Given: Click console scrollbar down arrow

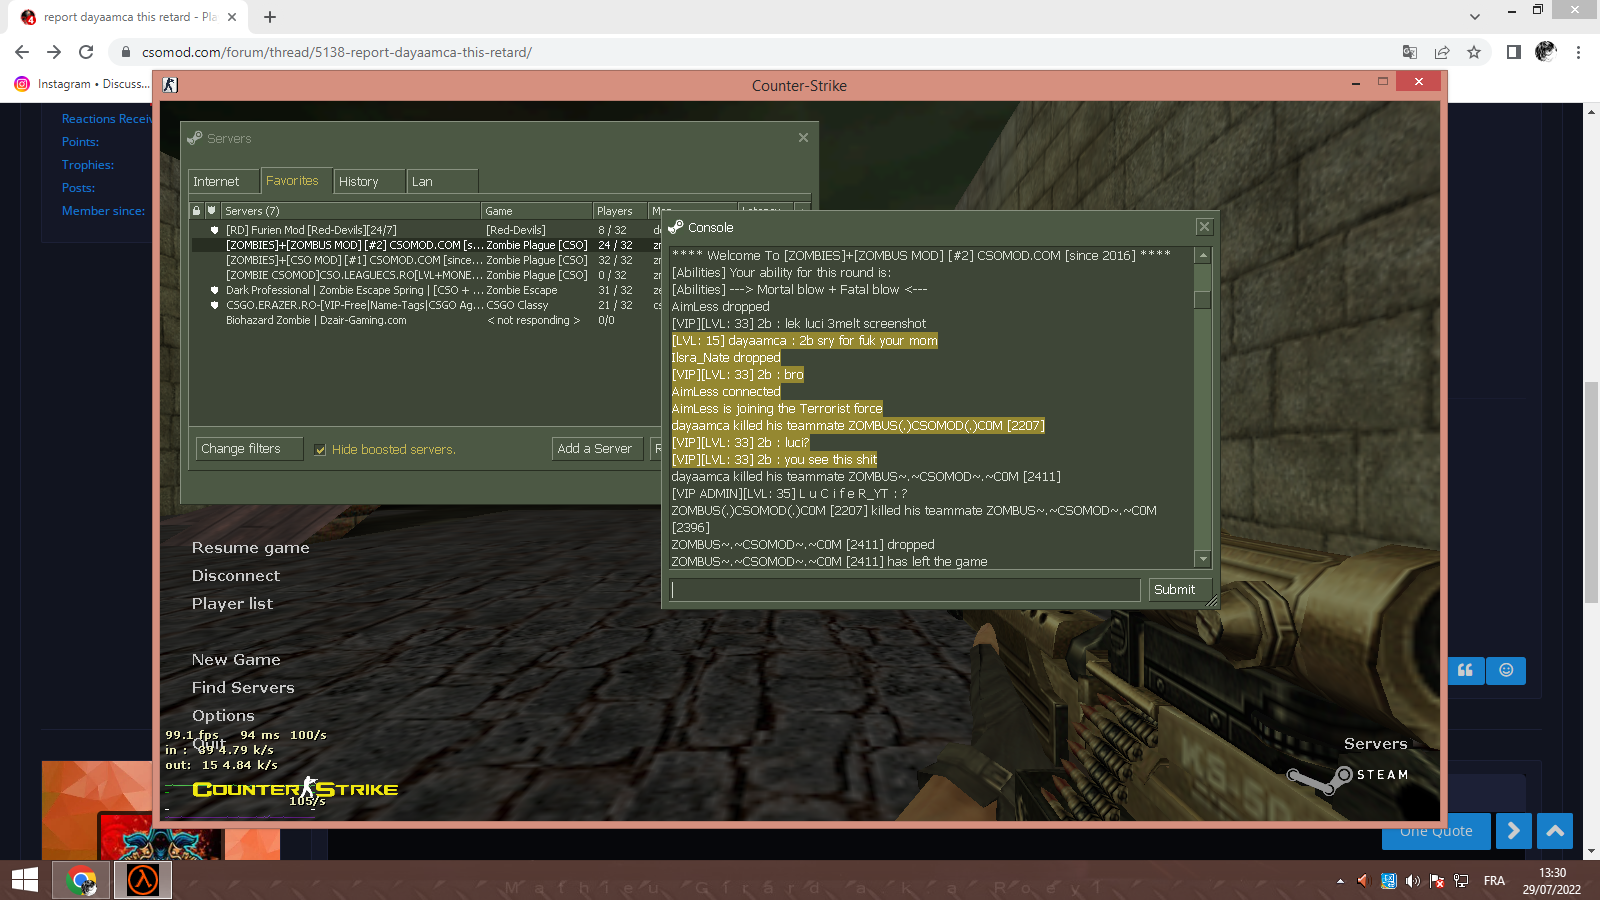Looking at the screenshot, I should pos(1203,559).
